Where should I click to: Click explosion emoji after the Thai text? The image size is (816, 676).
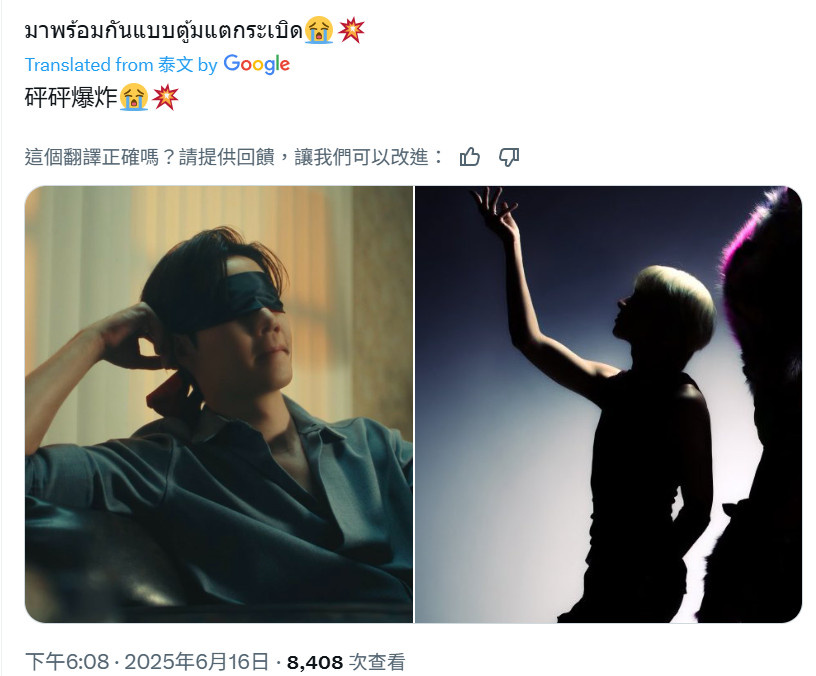[x=351, y=31]
